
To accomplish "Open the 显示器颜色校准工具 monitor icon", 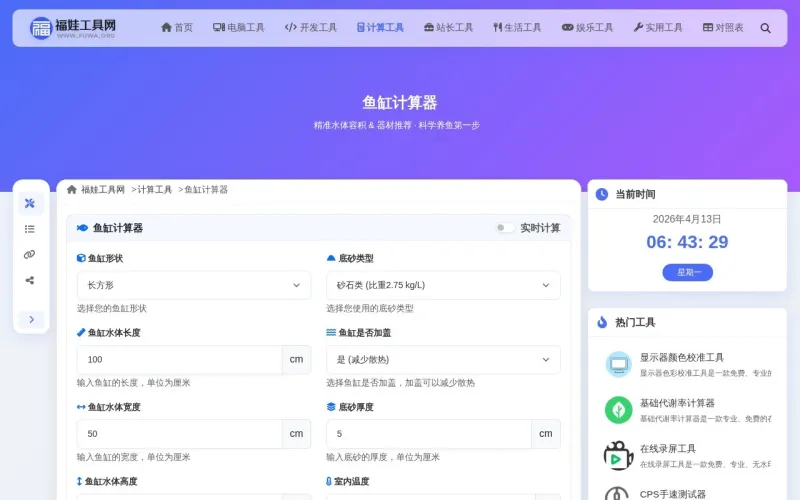I will [619, 364].
